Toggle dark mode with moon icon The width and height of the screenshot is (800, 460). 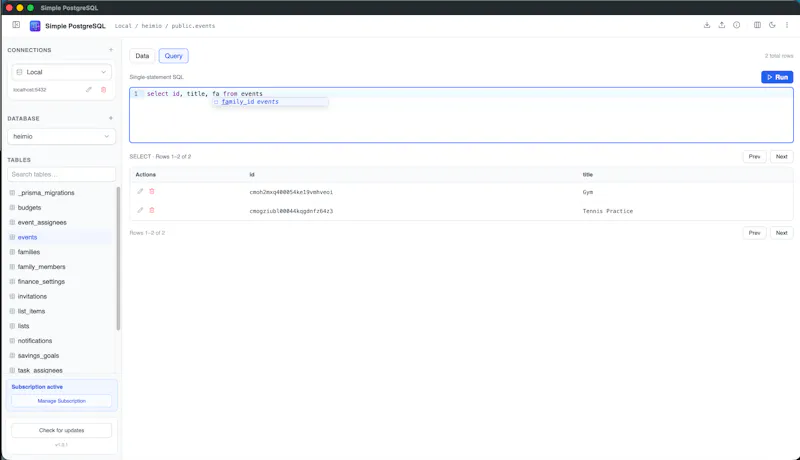click(x=772, y=25)
